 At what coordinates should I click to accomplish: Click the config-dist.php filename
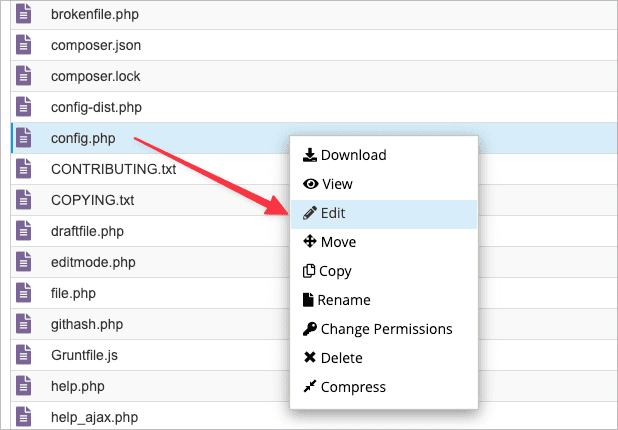[x=97, y=108]
